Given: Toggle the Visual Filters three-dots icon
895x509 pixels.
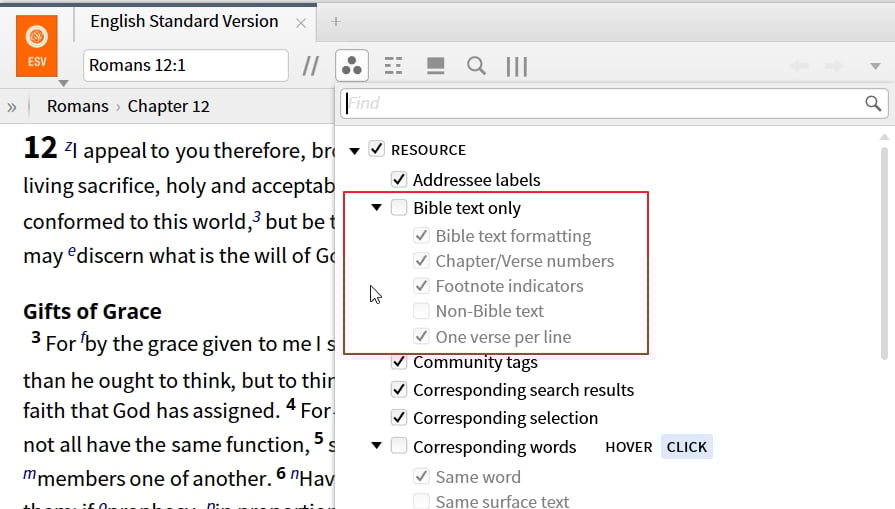Looking at the screenshot, I should [x=352, y=66].
